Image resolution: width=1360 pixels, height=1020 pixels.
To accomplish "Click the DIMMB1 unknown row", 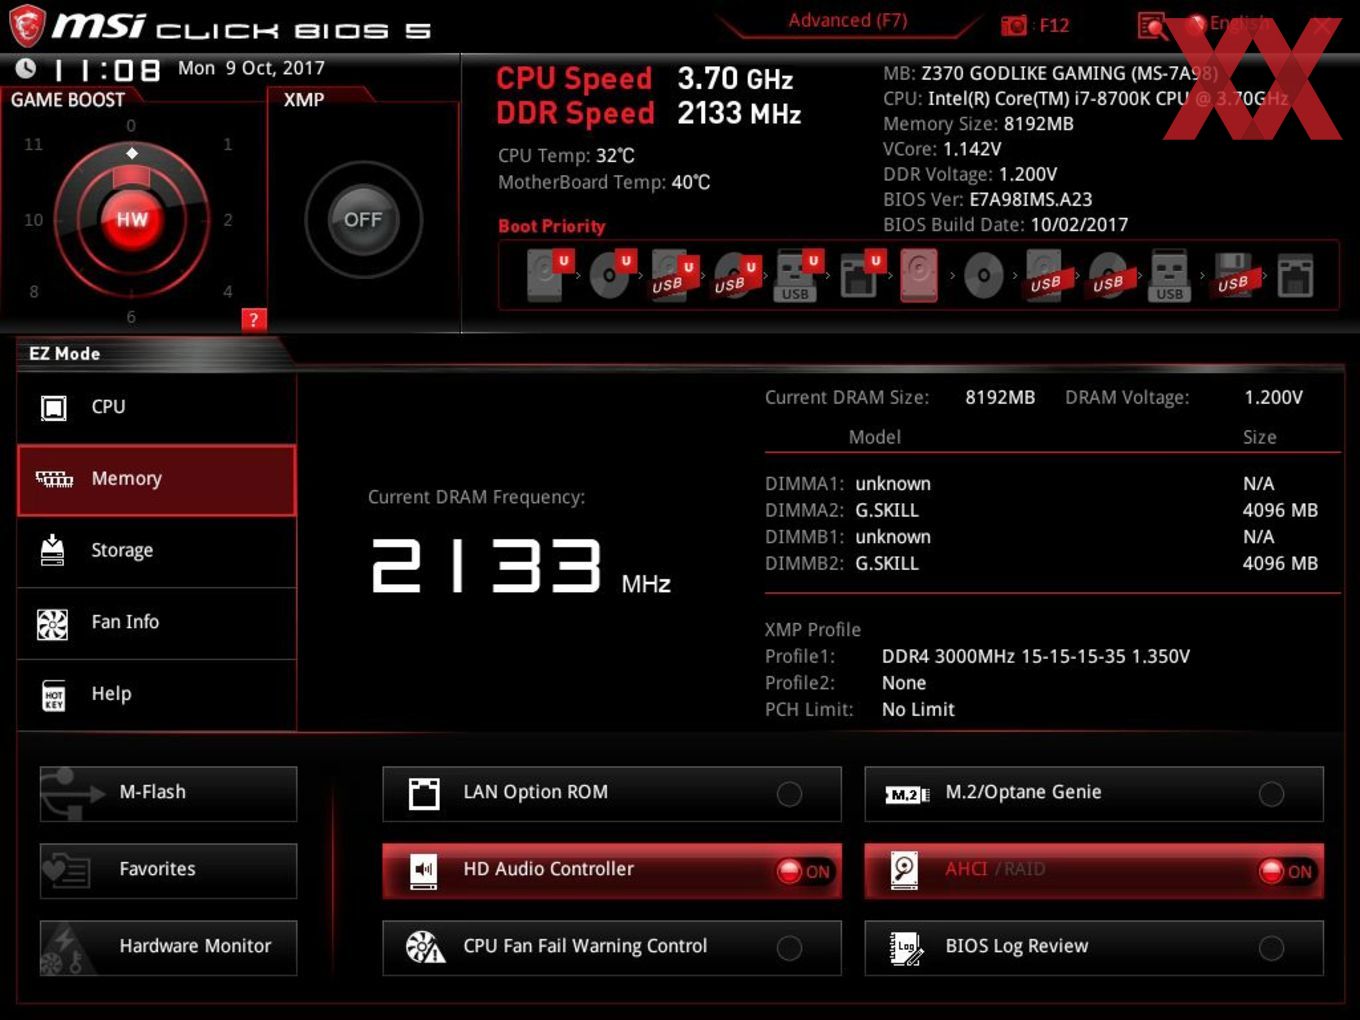I will [x=1041, y=537].
